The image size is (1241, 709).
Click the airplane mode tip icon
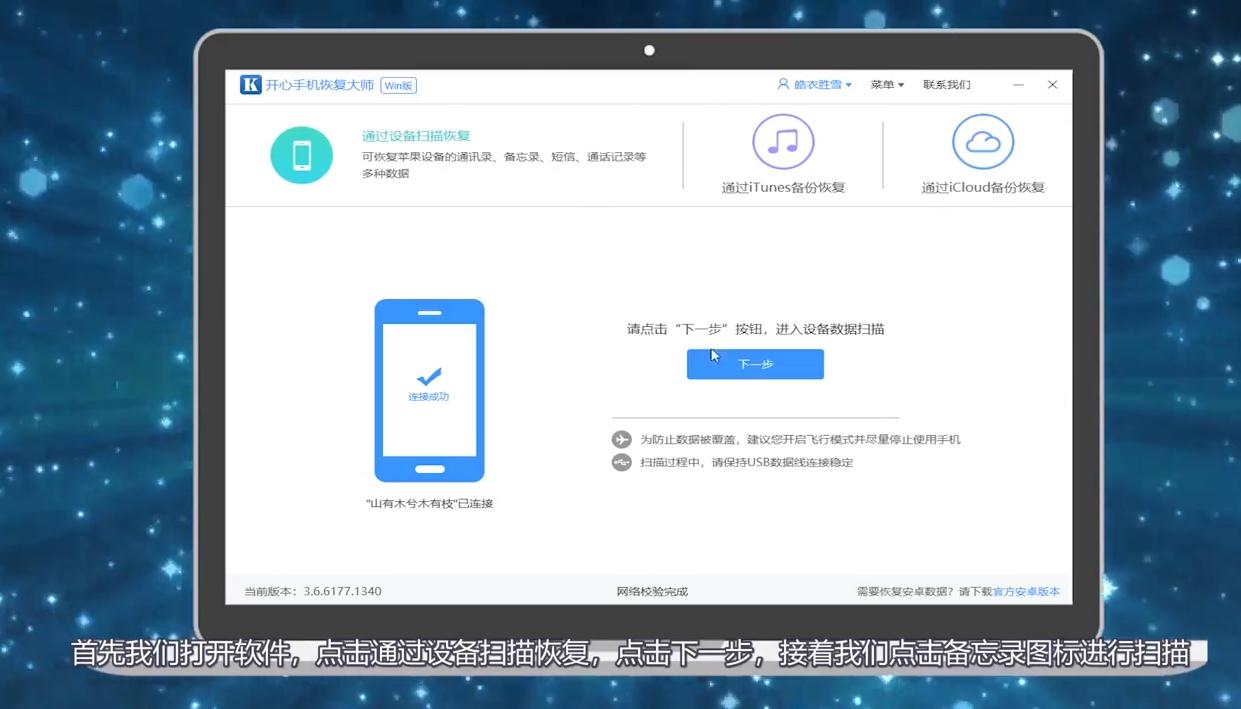pos(622,440)
